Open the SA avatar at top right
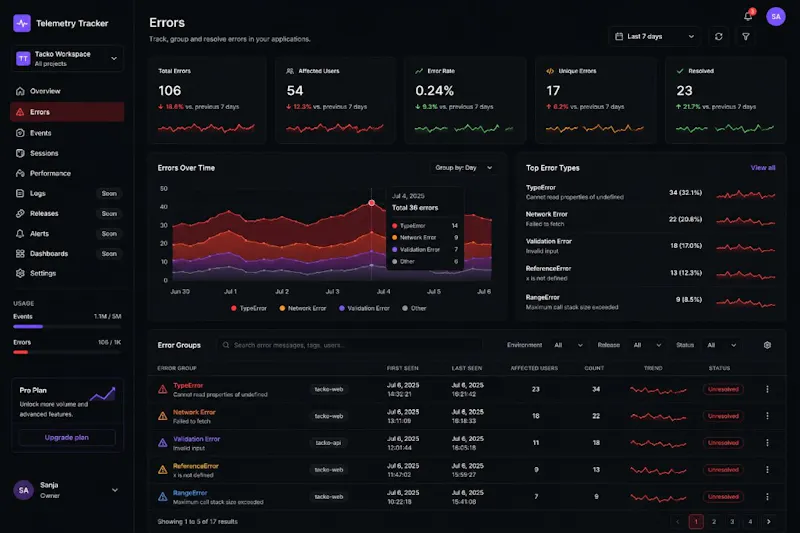 (776, 16)
